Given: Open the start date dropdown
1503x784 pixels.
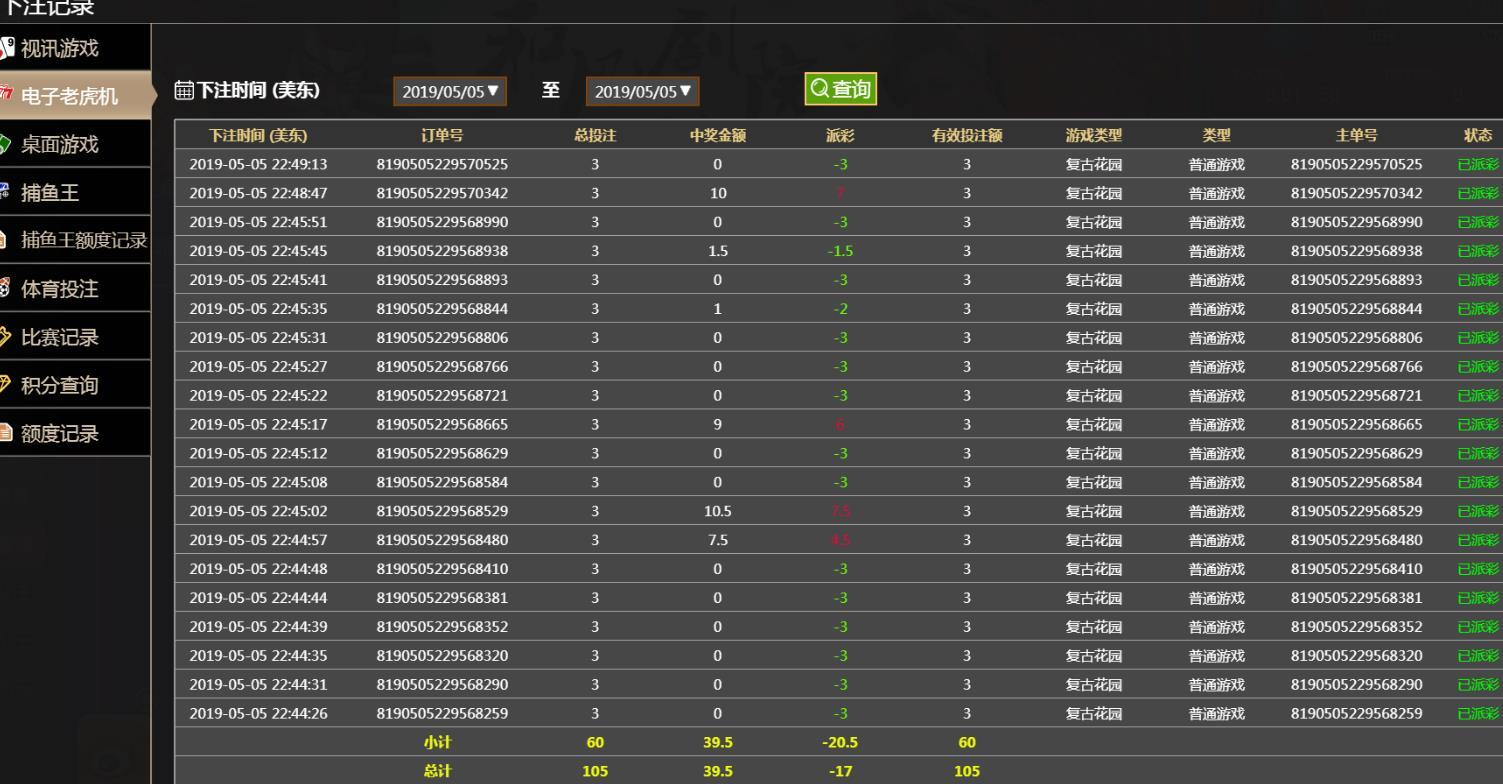Looking at the screenshot, I should tap(450, 91).
